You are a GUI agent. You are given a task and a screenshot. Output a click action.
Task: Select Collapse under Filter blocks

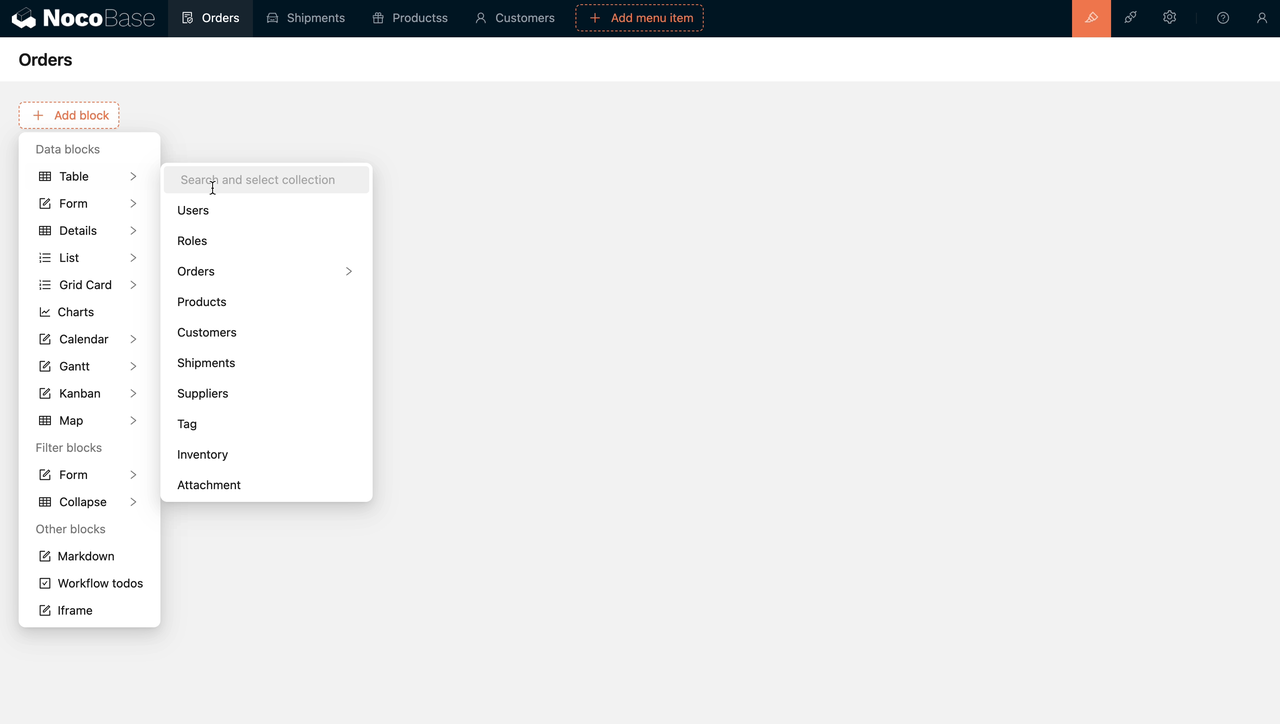coord(89,502)
